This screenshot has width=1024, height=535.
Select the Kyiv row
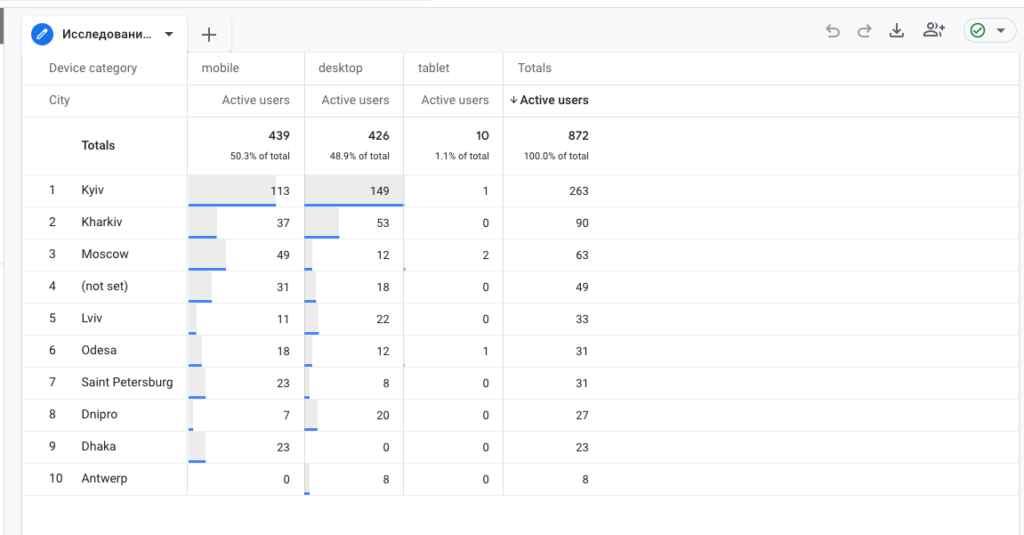[93, 190]
